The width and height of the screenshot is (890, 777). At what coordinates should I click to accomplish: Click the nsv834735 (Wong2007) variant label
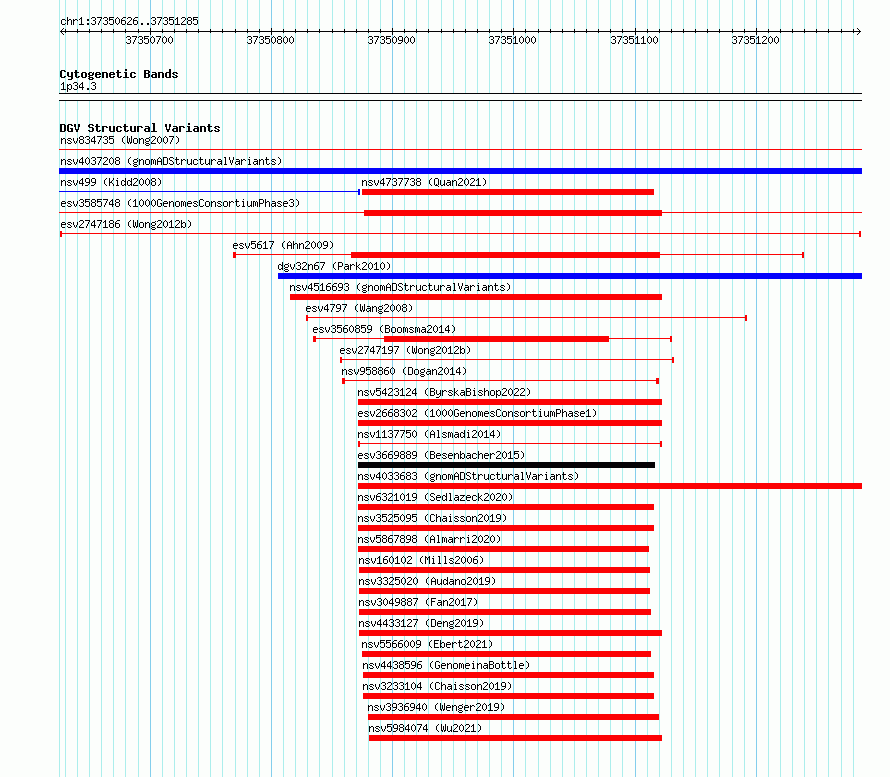pos(120,140)
